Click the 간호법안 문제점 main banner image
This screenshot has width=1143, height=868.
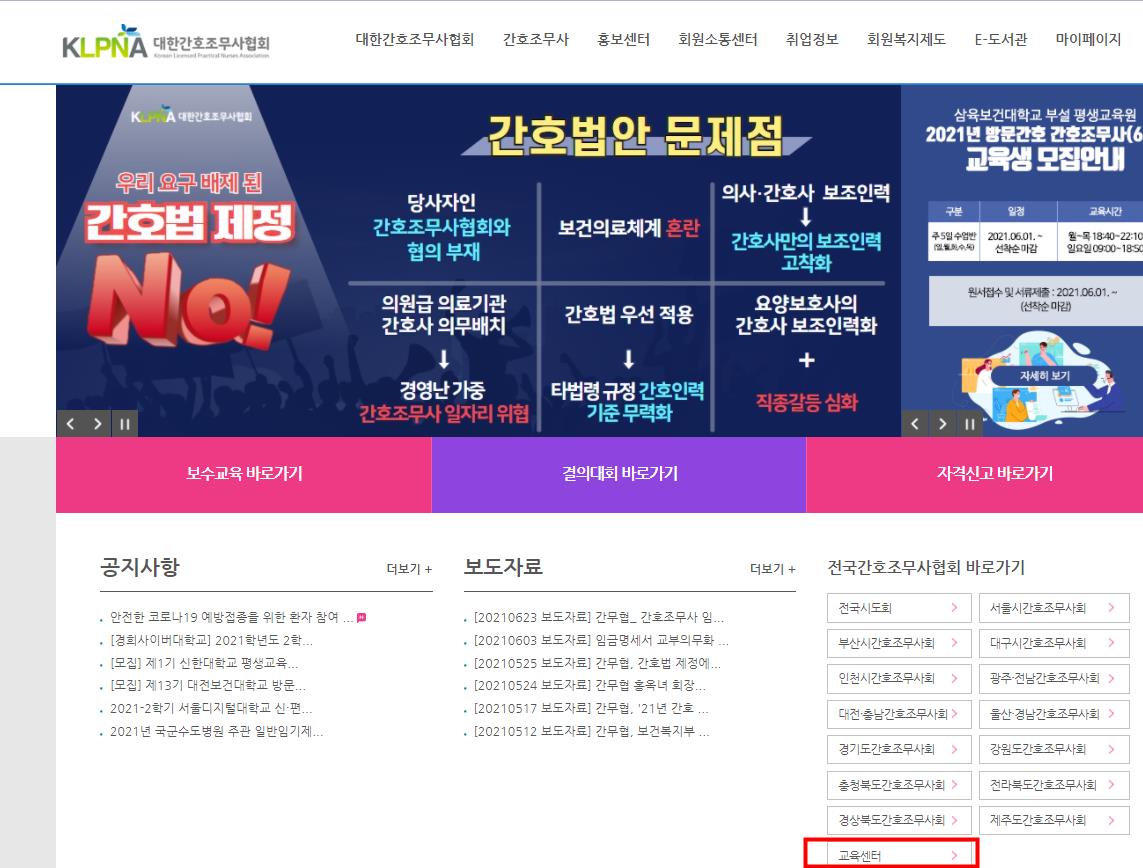click(x=478, y=261)
